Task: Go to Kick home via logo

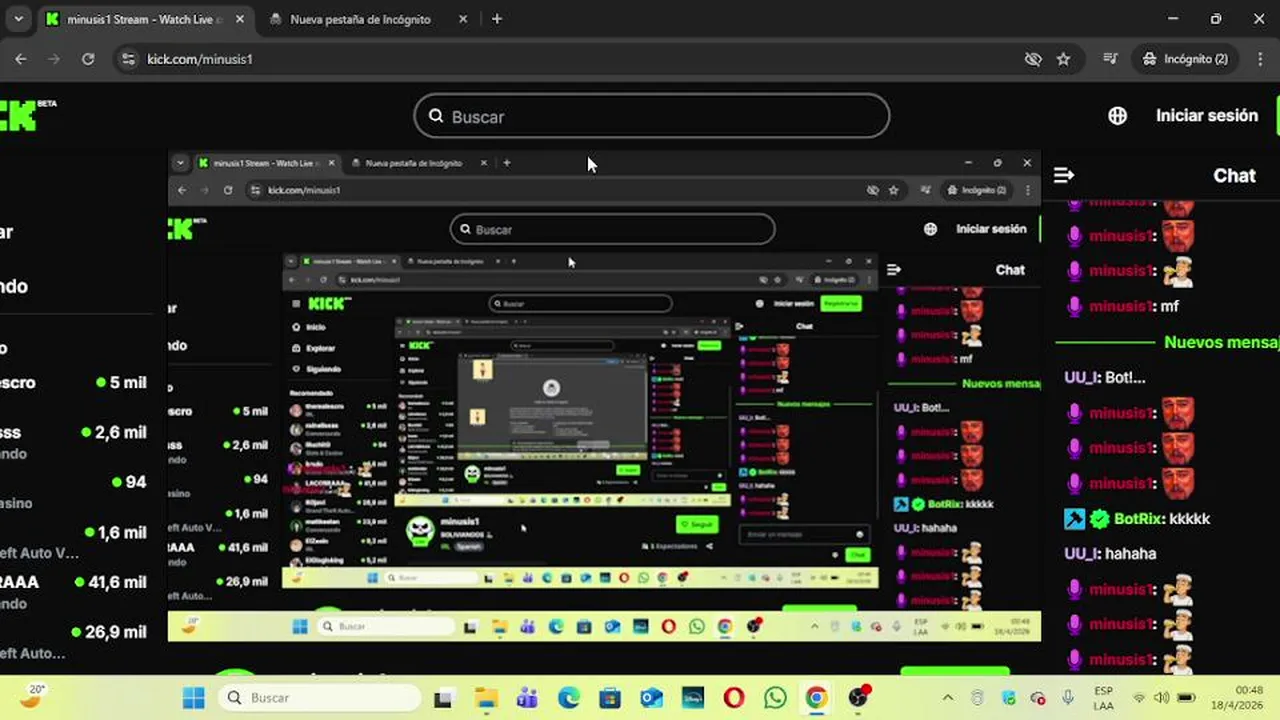Action: coord(27,115)
